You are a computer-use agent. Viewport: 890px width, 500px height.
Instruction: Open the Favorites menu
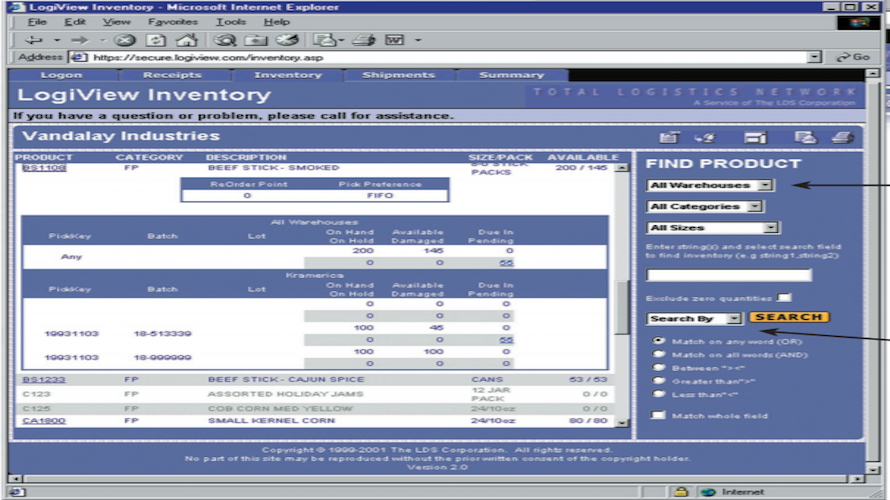pyautogui.click(x=173, y=22)
